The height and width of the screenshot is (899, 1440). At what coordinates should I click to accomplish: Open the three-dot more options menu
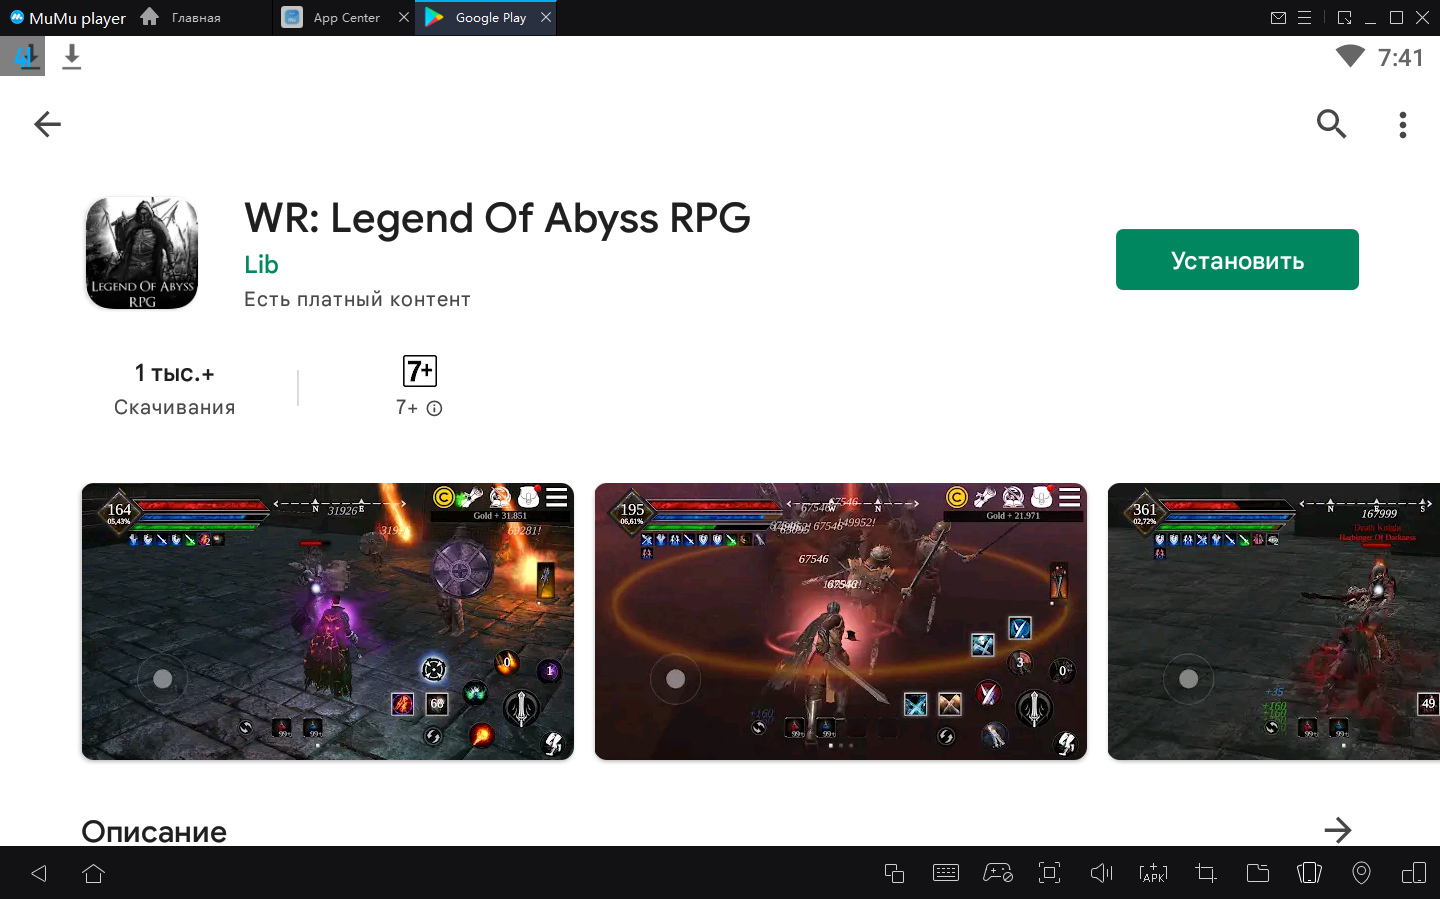click(x=1403, y=124)
